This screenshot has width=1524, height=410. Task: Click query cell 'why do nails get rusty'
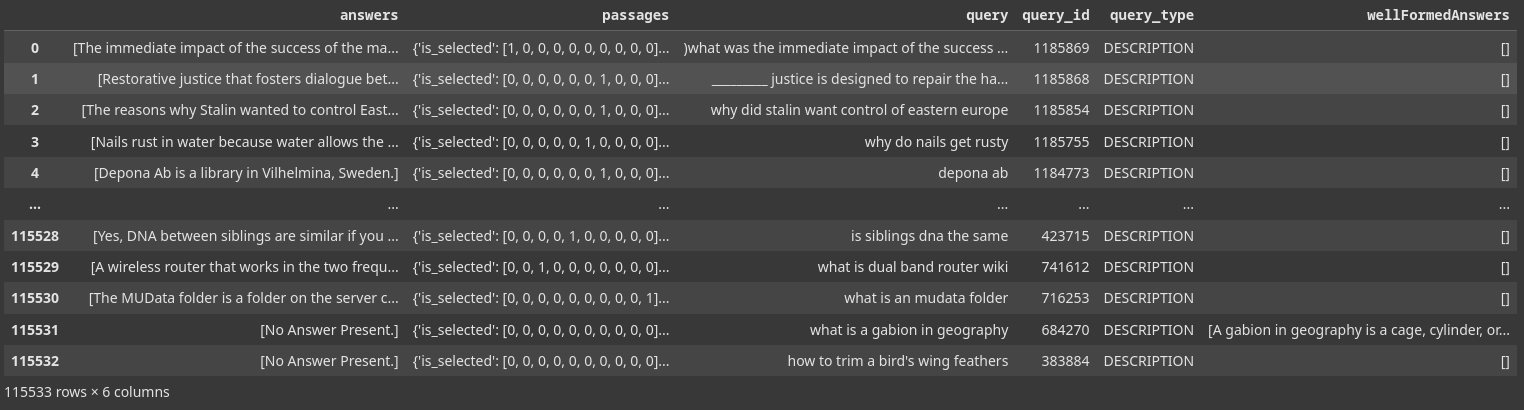936,142
